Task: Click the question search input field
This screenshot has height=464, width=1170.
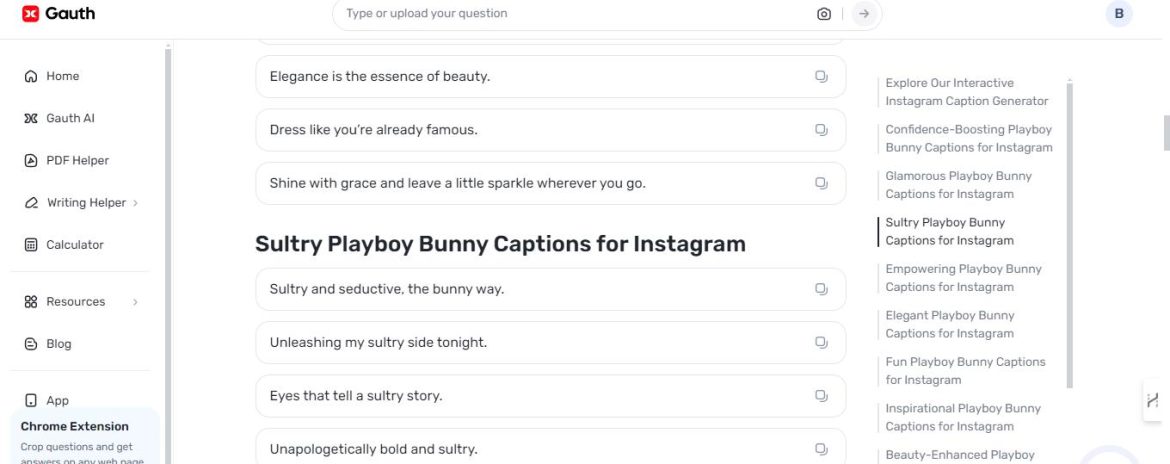Action: [570, 14]
